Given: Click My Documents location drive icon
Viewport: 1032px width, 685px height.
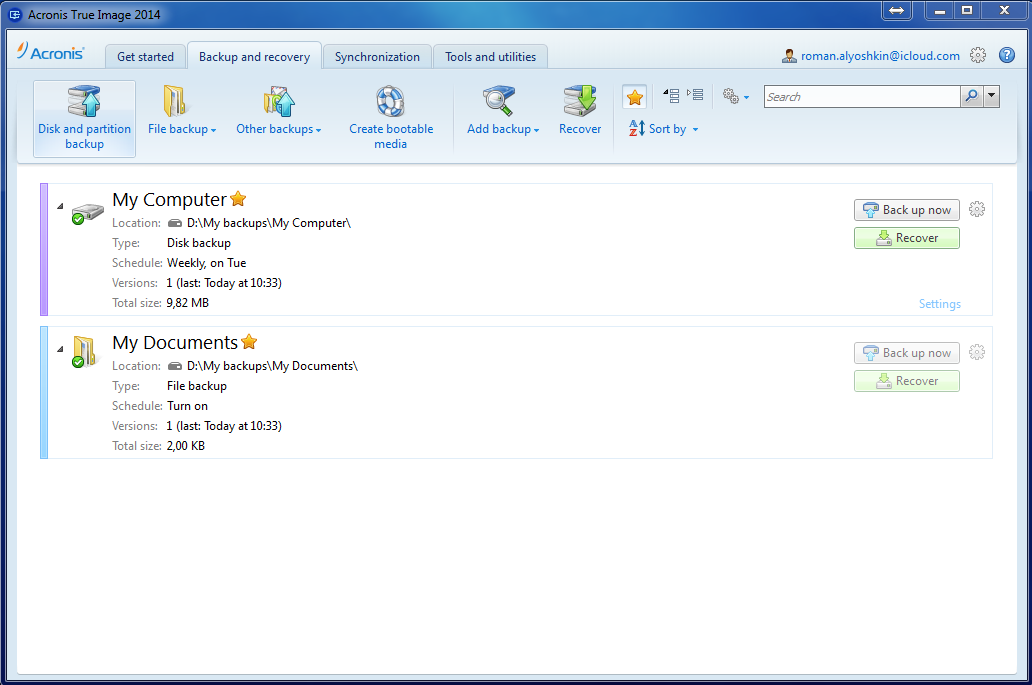Looking at the screenshot, I should click(x=175, y=366).
